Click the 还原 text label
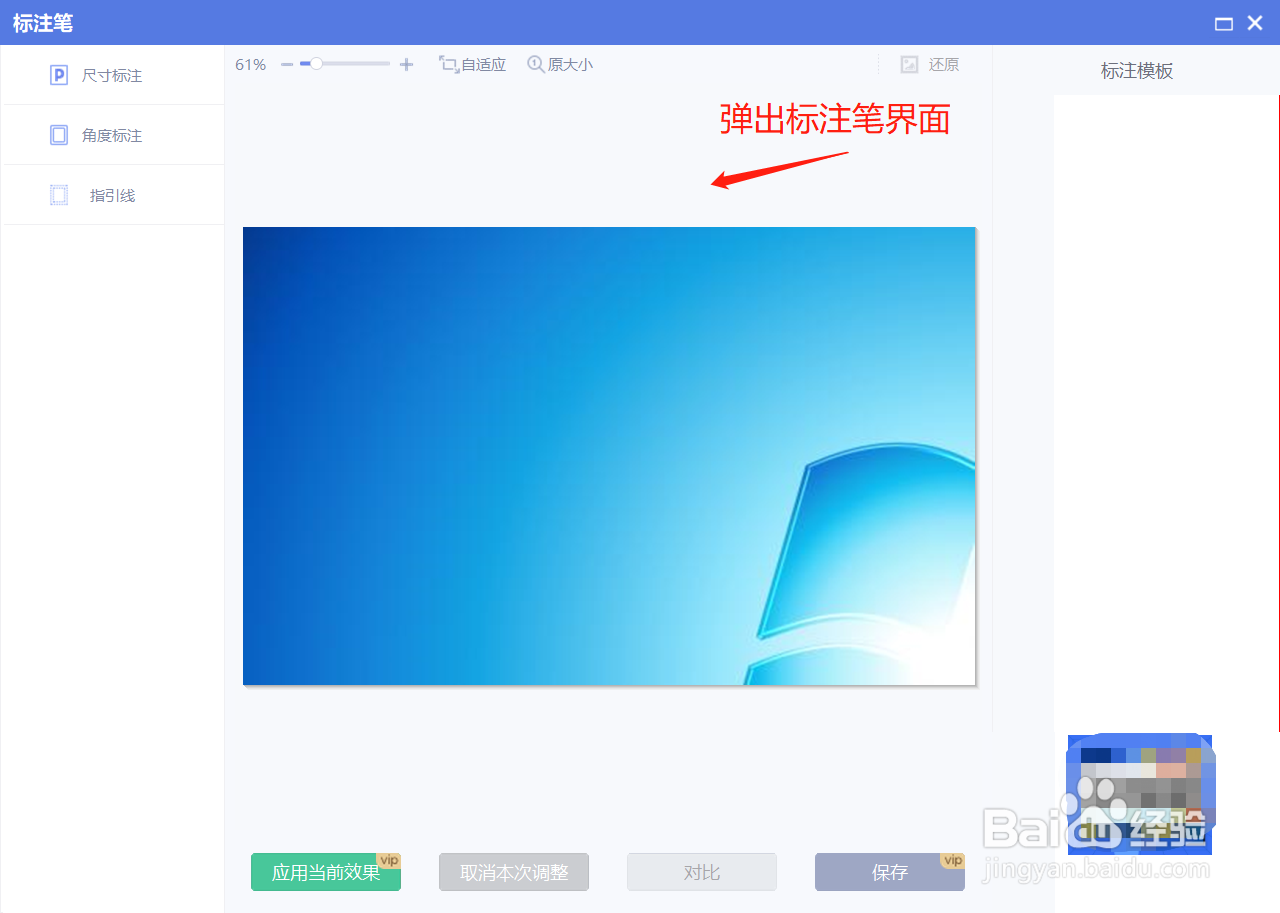The height and width of the screenshot is (913, 1280). coord(944,64)
